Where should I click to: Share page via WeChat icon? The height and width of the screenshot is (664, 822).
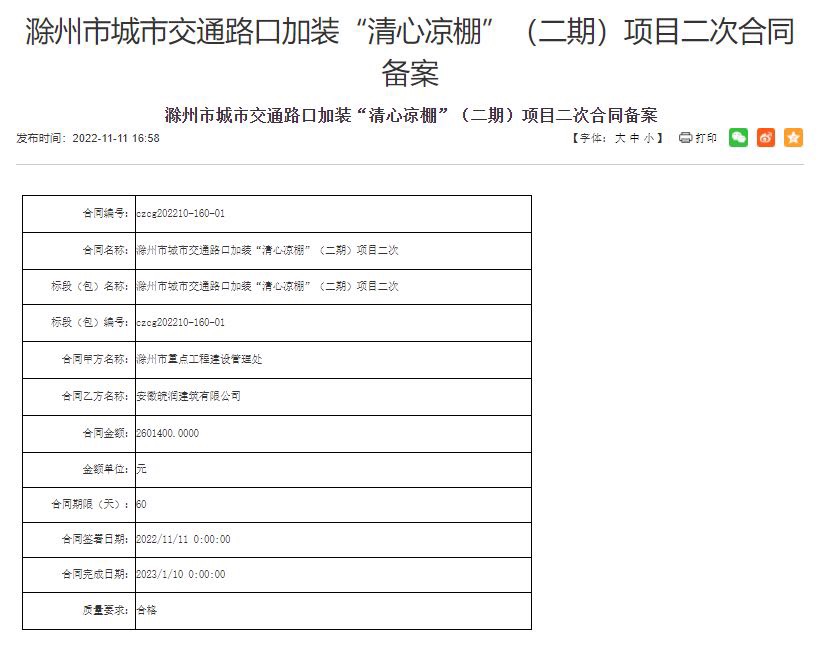[x=738, y=138]
